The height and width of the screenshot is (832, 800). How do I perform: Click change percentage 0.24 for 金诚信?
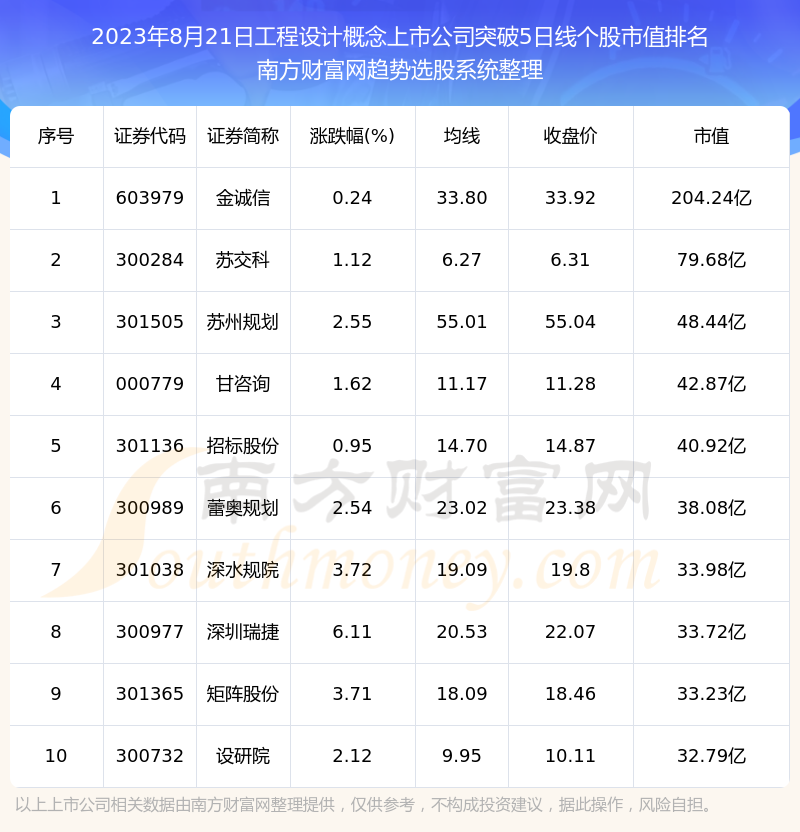point(352,198)
